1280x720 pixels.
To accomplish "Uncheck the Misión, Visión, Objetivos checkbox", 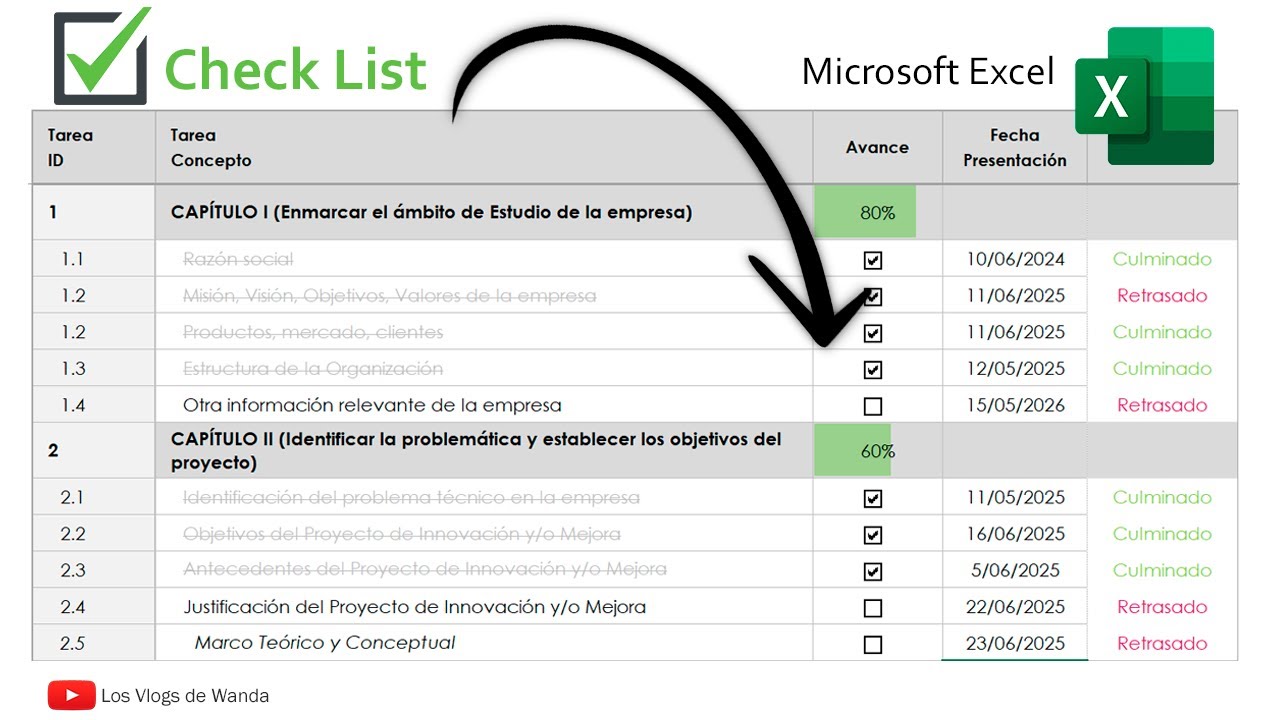I will point(873,297).
